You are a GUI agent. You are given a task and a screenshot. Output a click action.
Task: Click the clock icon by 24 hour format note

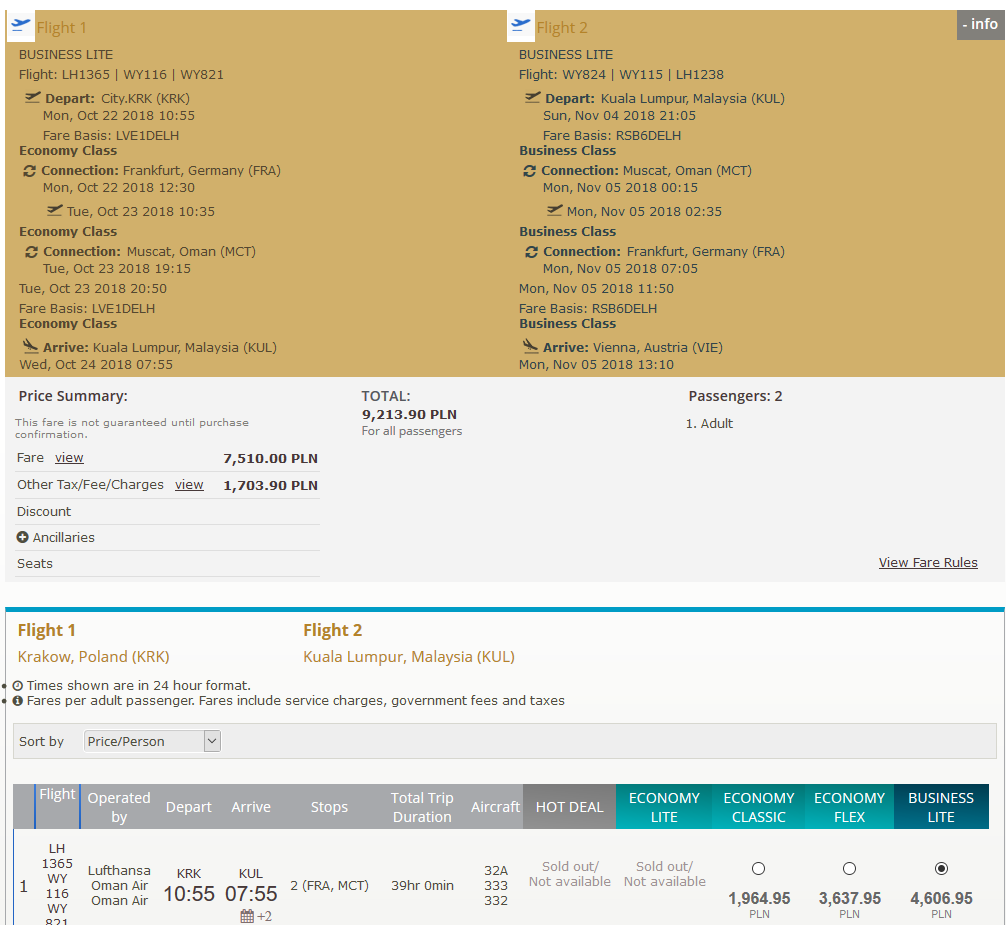[x=18, y=686]
